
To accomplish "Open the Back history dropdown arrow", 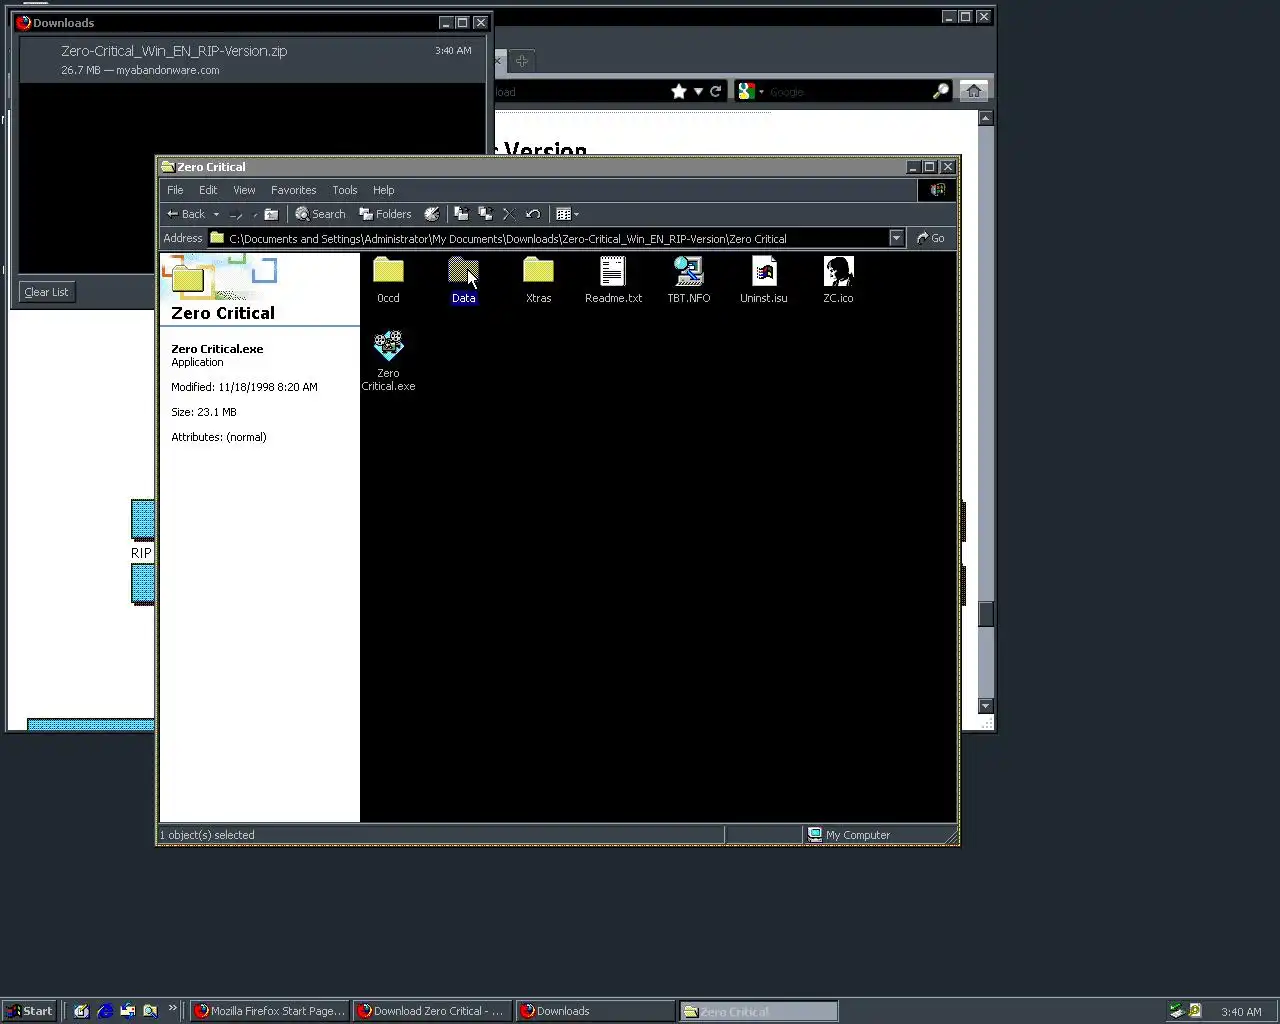I will pyautogui.click(x=216, y=214).
